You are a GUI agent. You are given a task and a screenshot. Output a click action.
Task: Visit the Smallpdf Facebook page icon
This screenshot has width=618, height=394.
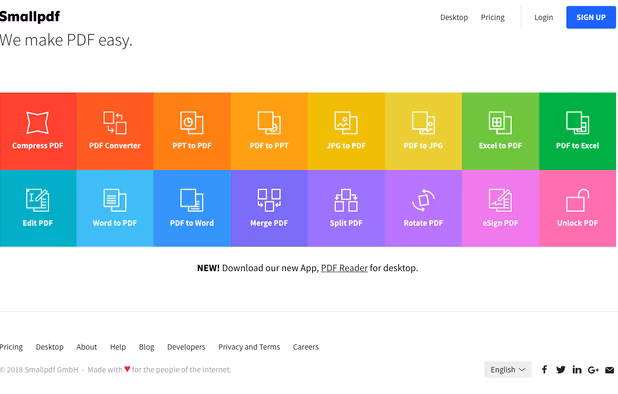544,370
